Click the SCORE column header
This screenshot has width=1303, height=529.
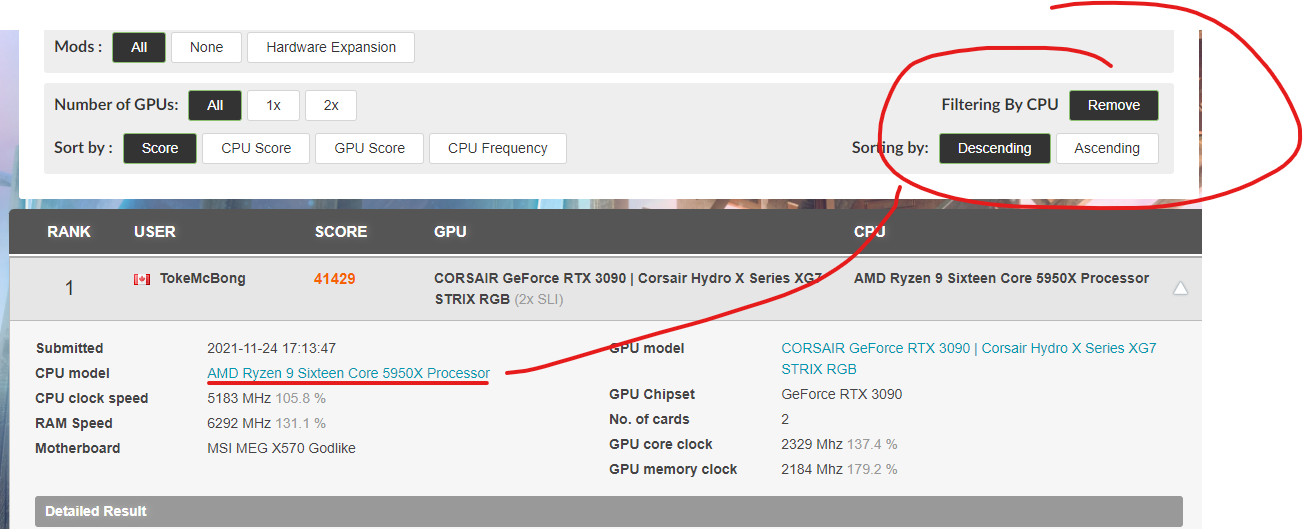coord(341,231)
